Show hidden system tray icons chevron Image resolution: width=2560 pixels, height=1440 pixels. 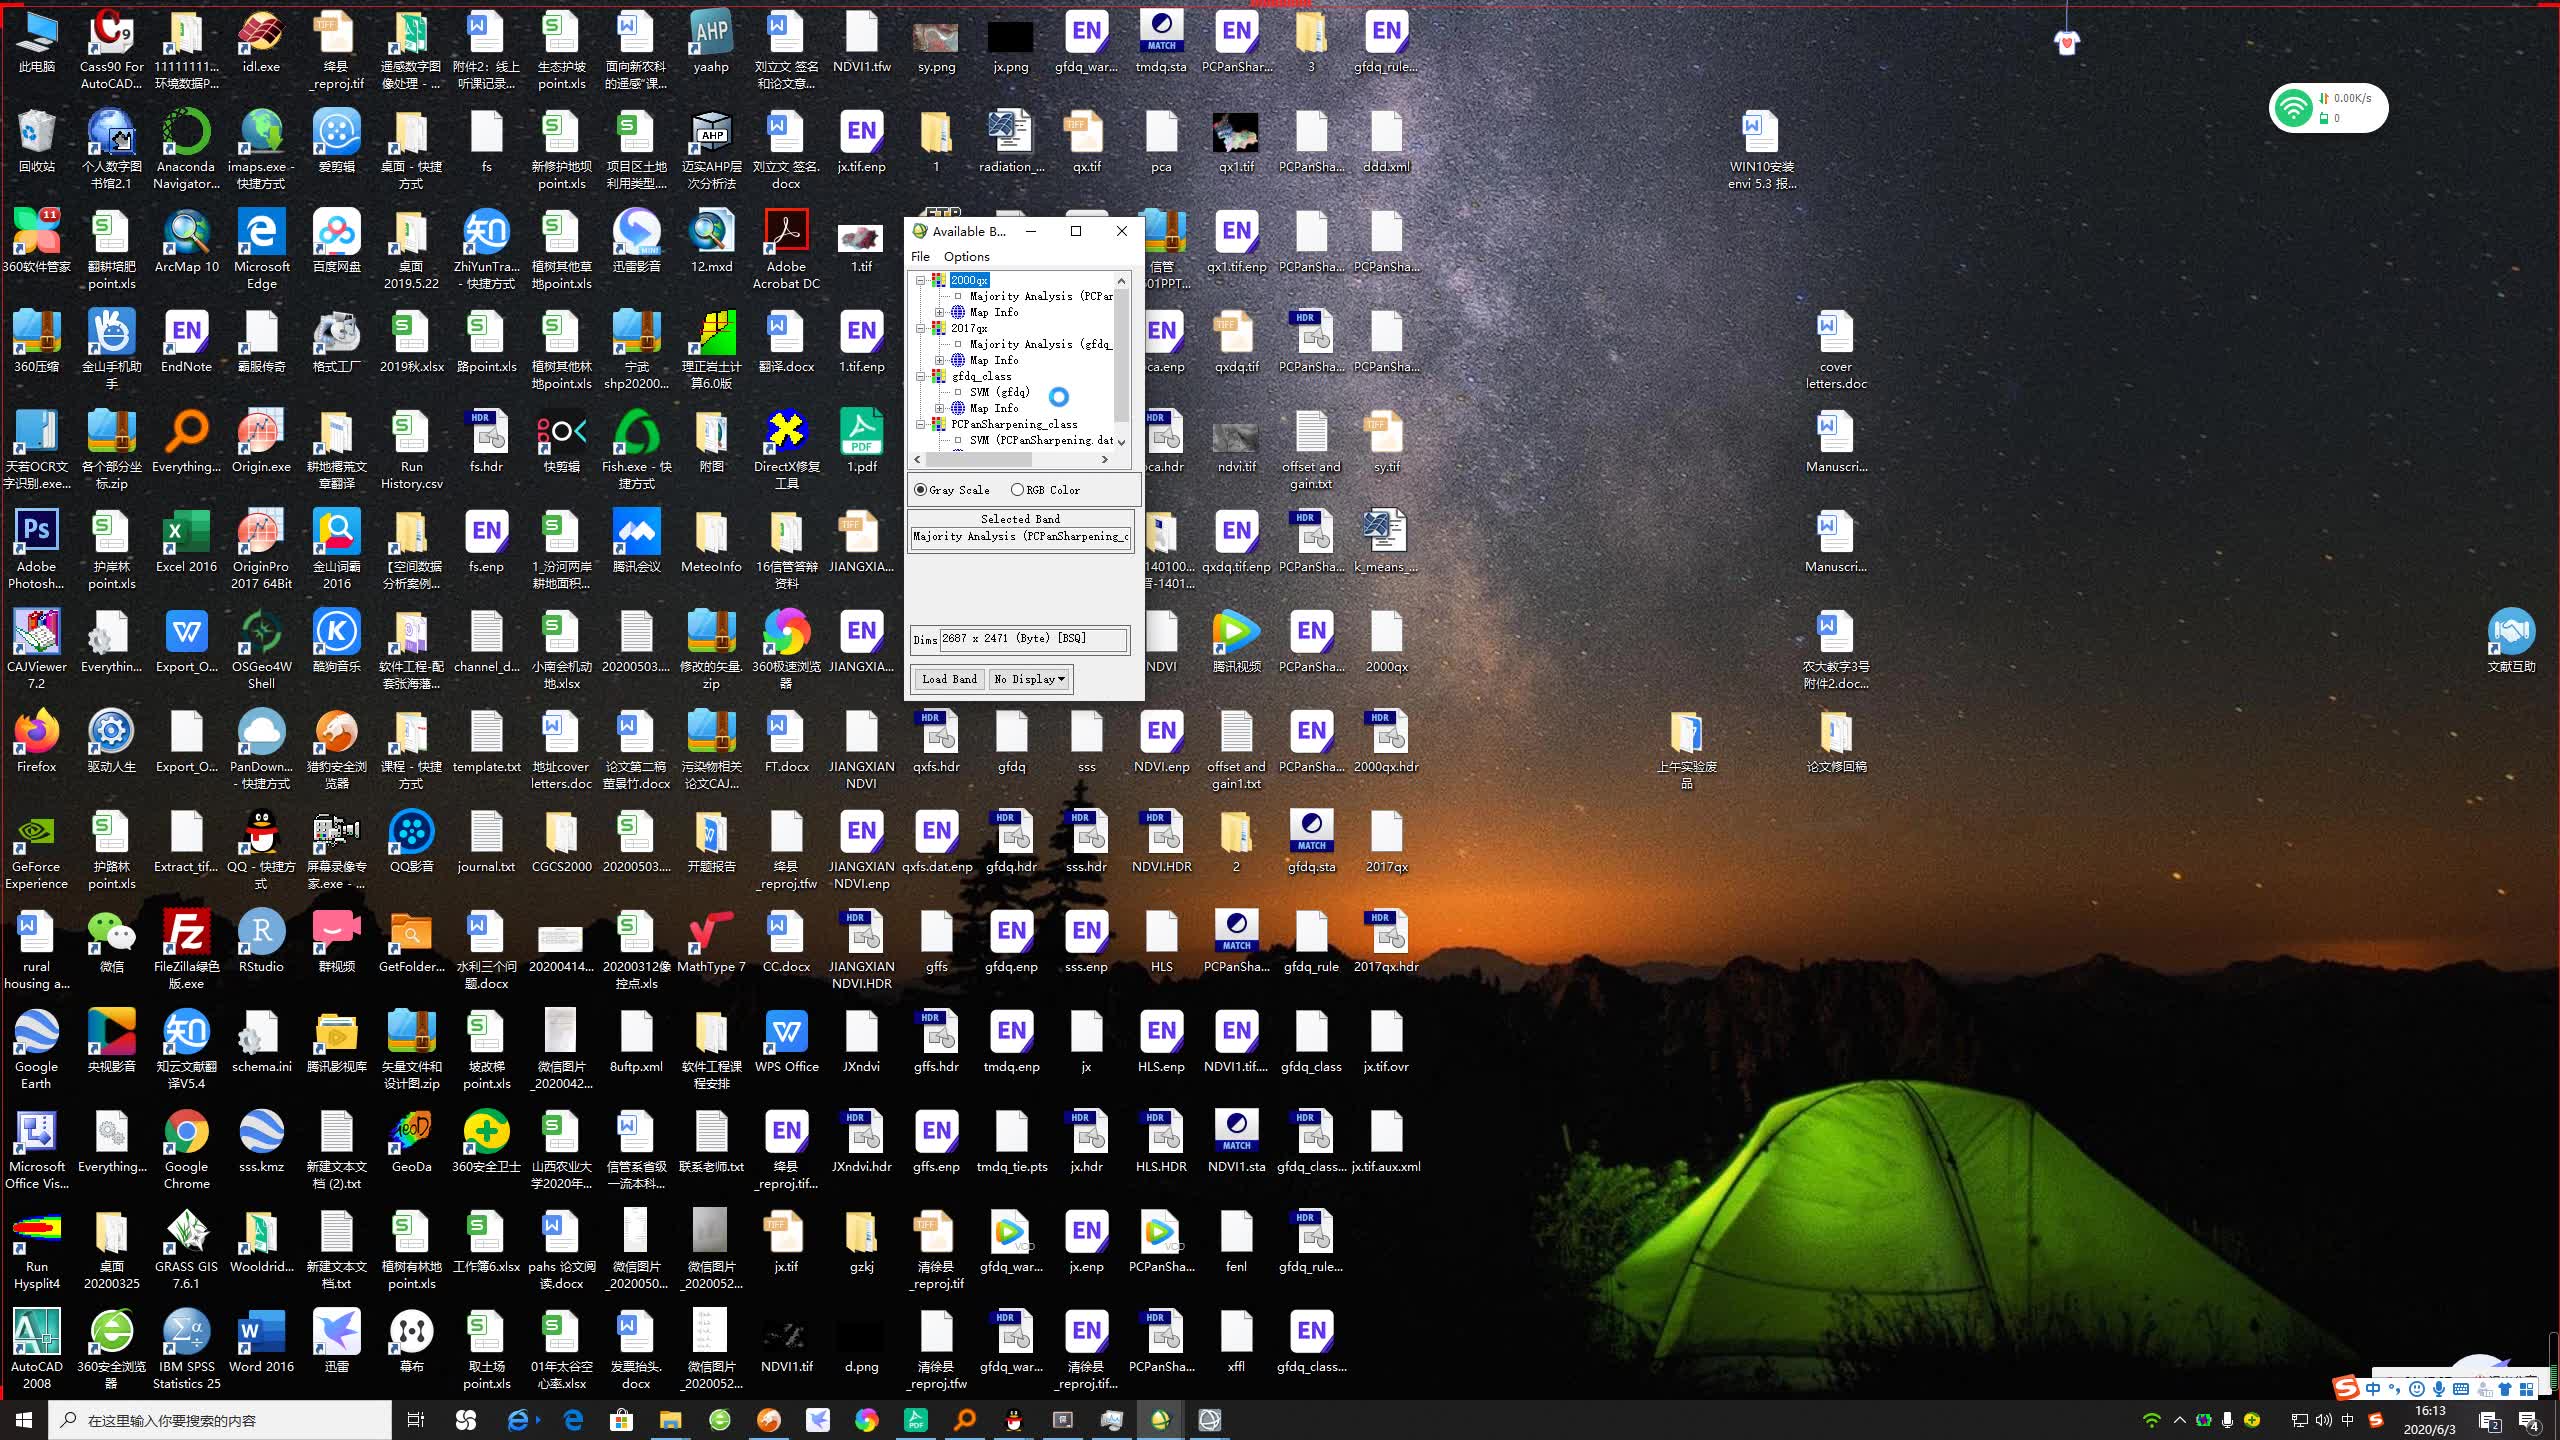2180,1420
